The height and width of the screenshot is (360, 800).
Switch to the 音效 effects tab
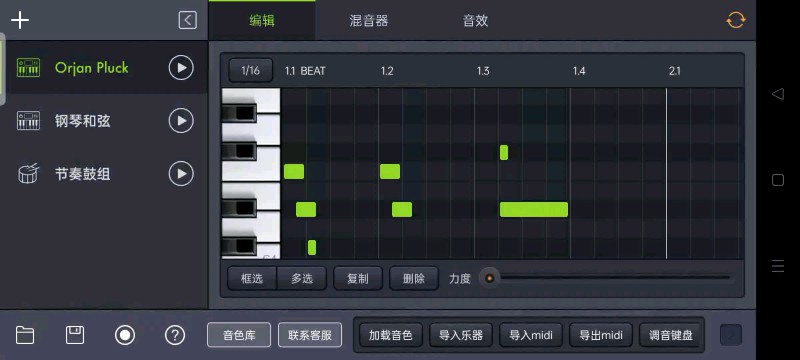(475, 20)
